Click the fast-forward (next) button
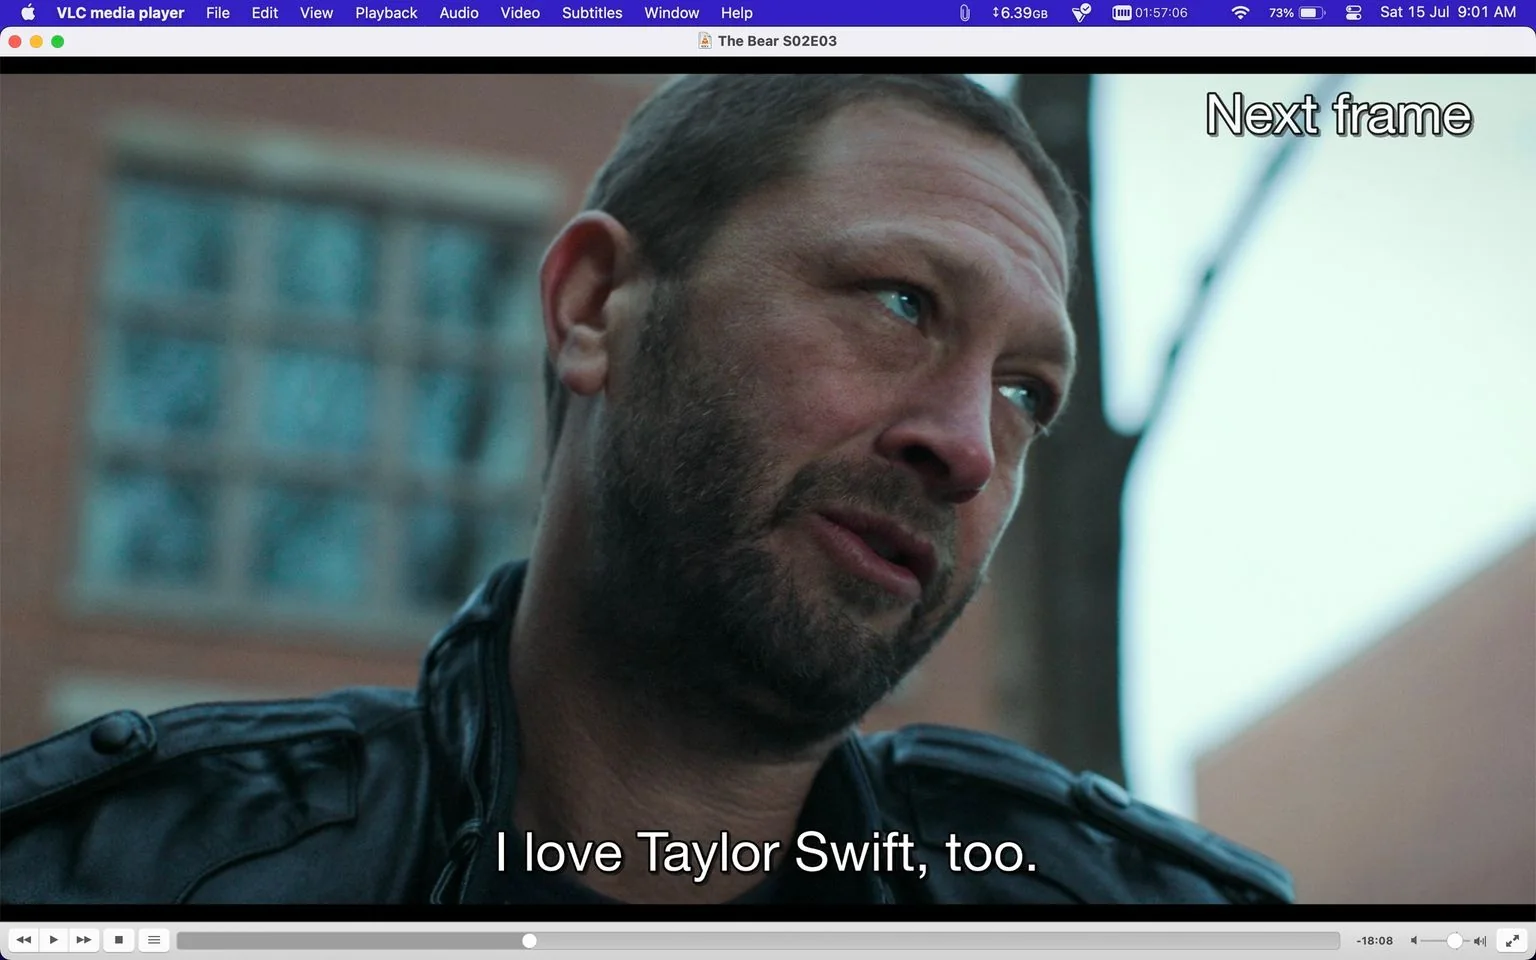The image size is (1536, 960). (84, 940)
